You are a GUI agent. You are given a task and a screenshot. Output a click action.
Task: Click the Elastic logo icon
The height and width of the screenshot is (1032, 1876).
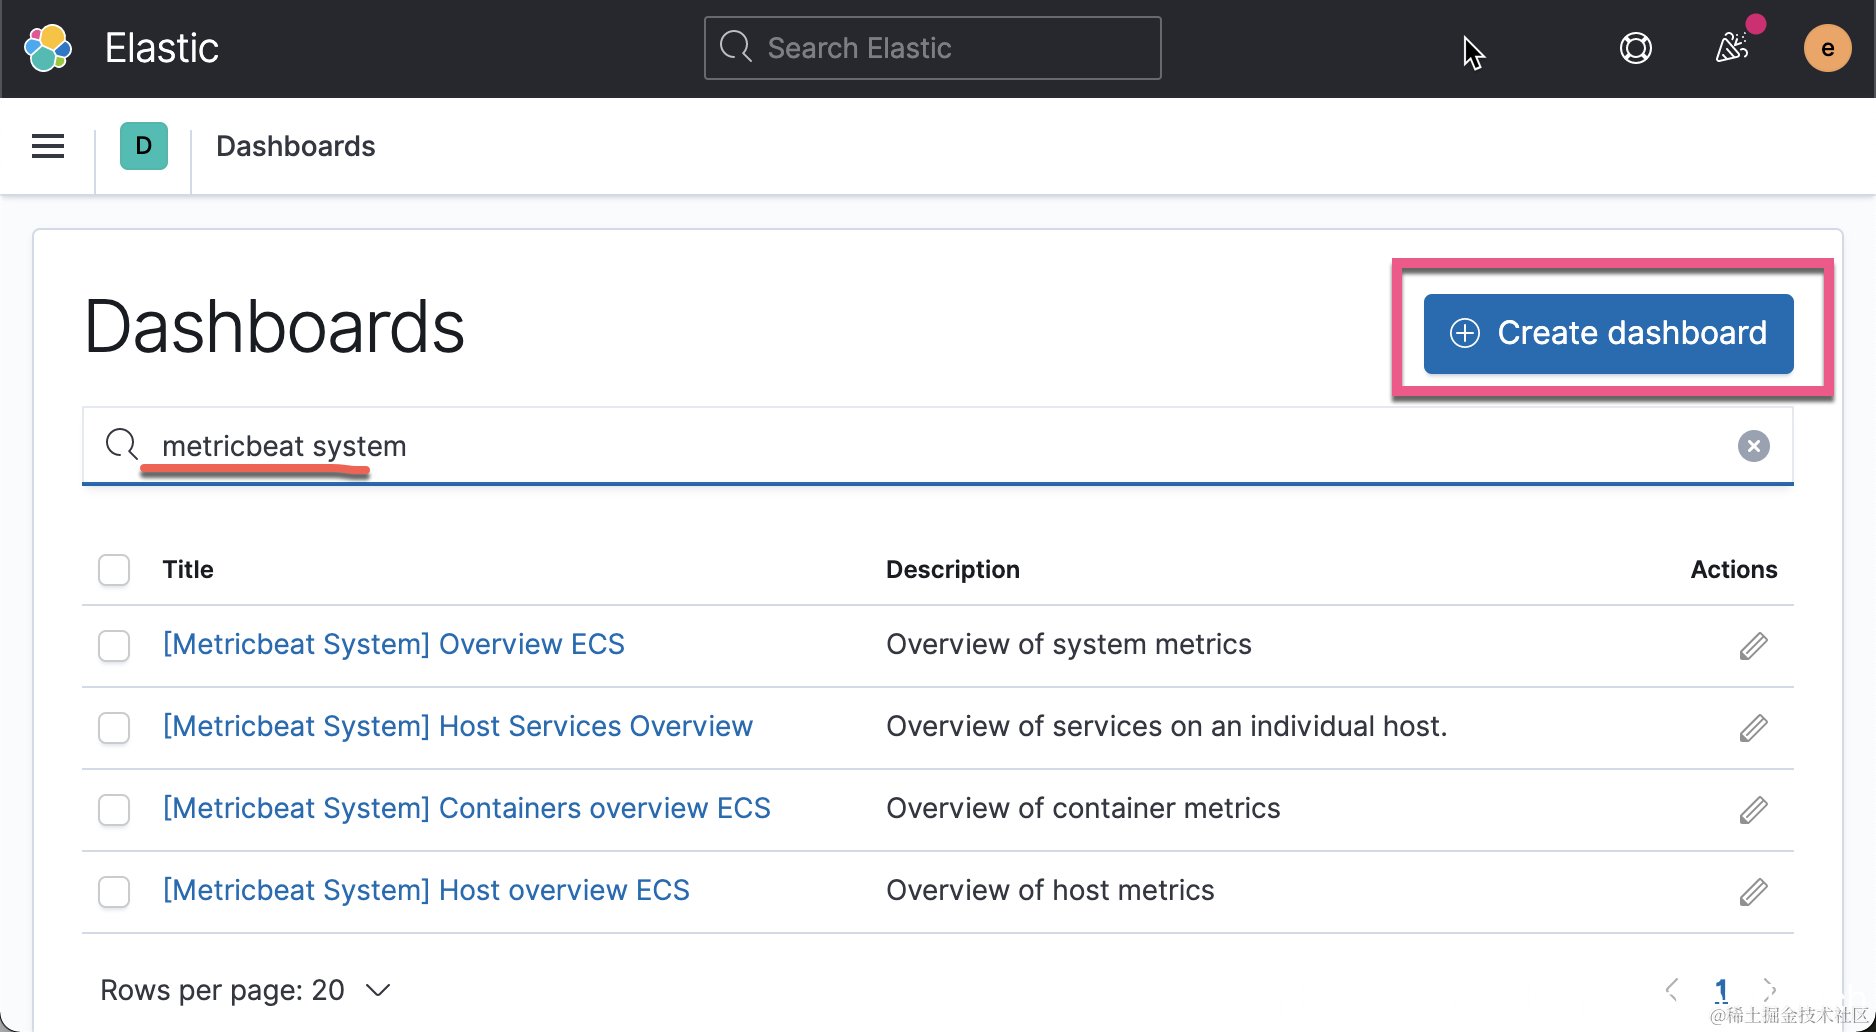(48, 48)
